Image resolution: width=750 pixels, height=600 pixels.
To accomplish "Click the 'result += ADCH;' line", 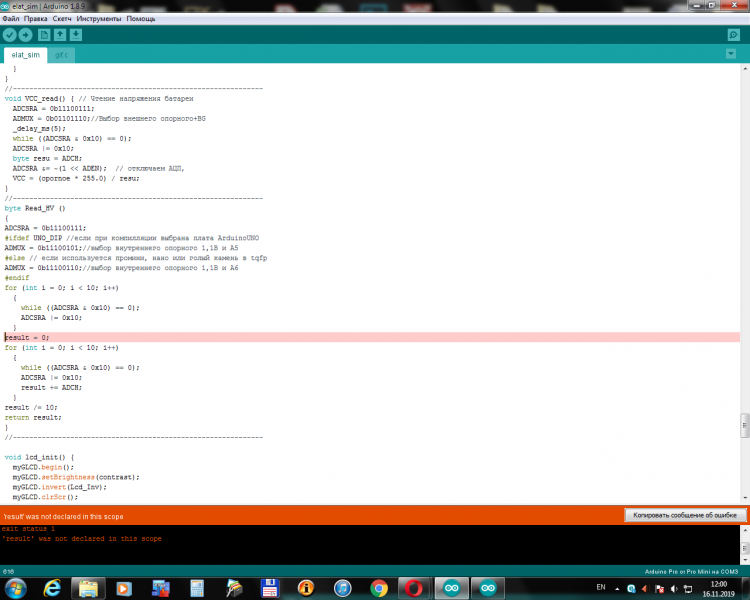I will (51, 388).
